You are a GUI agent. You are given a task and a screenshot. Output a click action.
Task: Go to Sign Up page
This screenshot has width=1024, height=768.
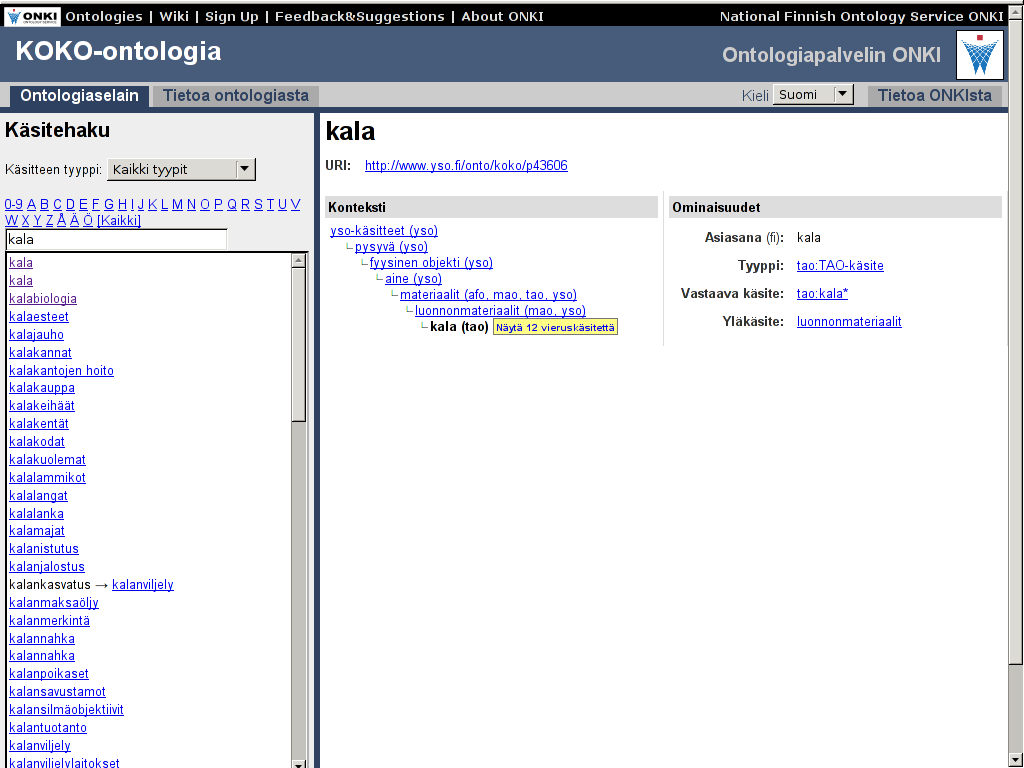pyautogui.click(x=232, y=16)
